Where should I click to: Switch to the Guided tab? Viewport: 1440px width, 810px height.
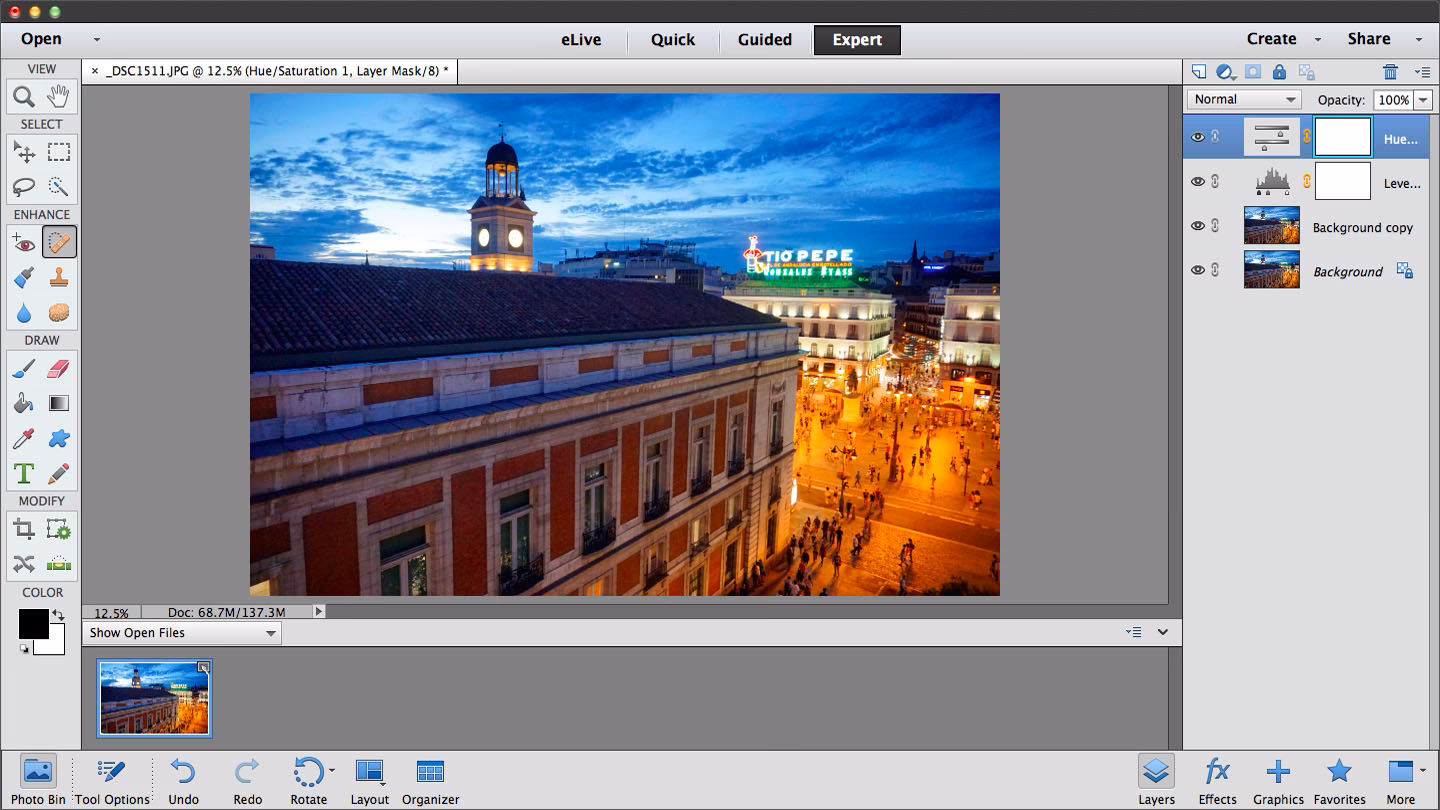point(765,40)
